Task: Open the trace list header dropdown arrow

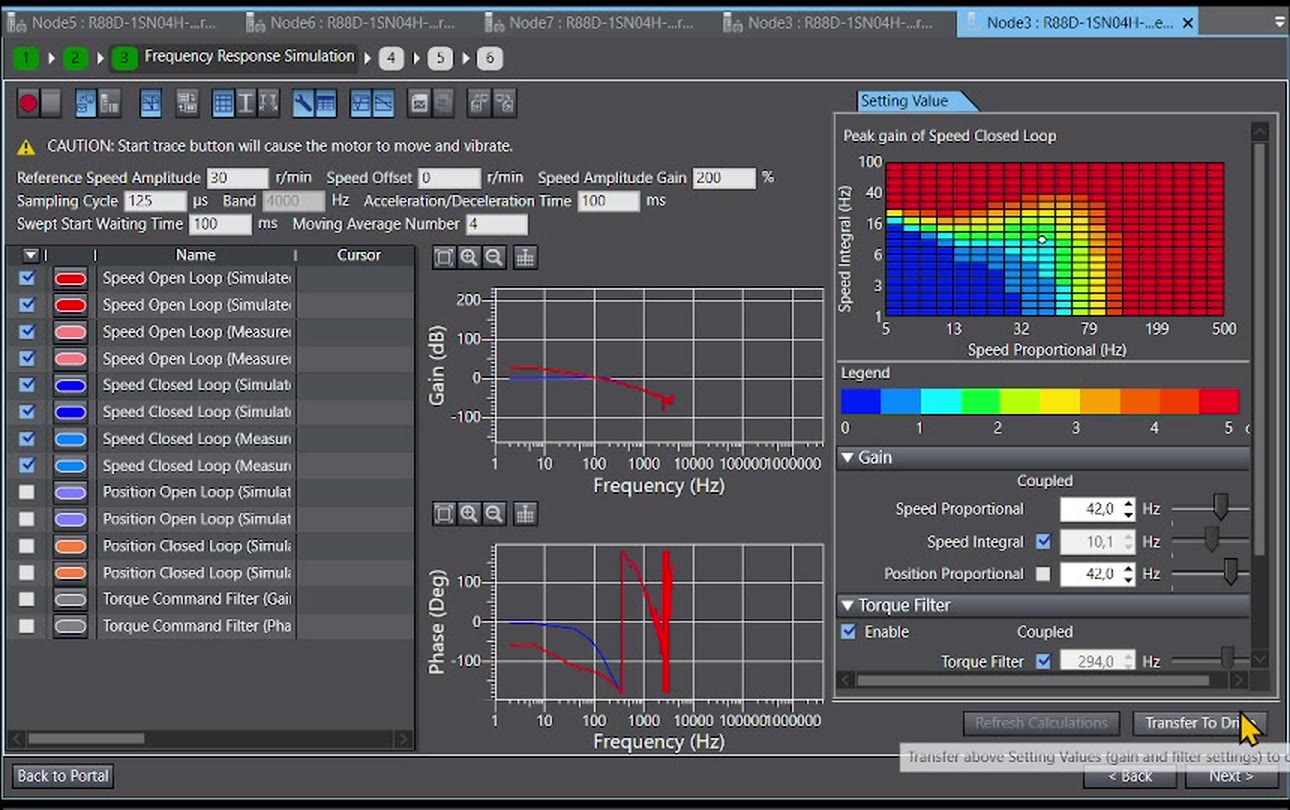Action: pyautogui.click(x=31, y=255)
